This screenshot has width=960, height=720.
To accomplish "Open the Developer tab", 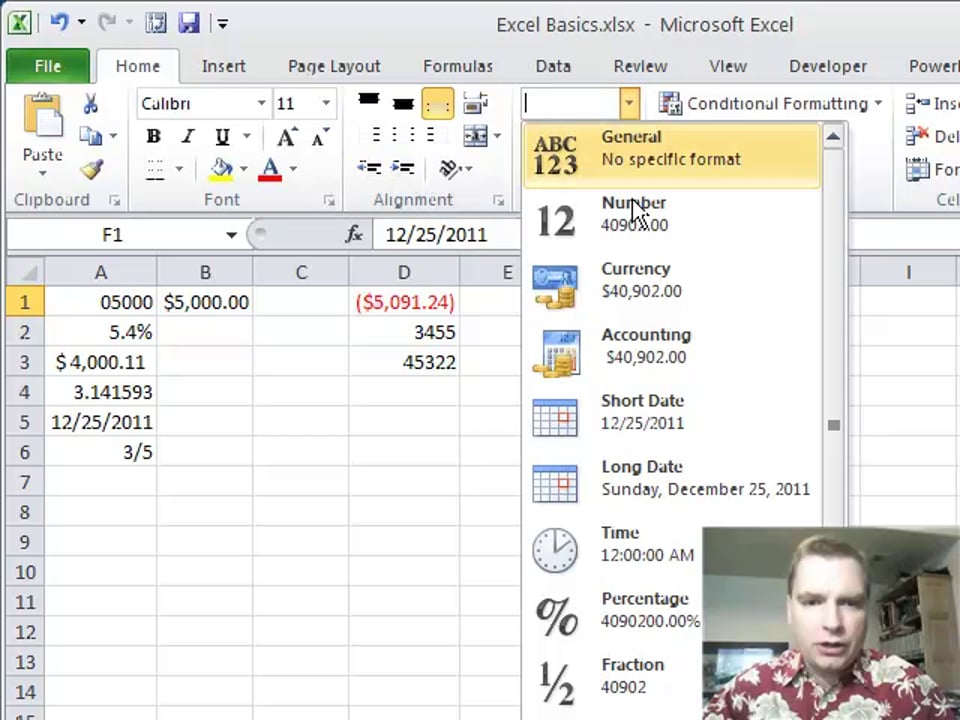I will [x=828, y=66].
